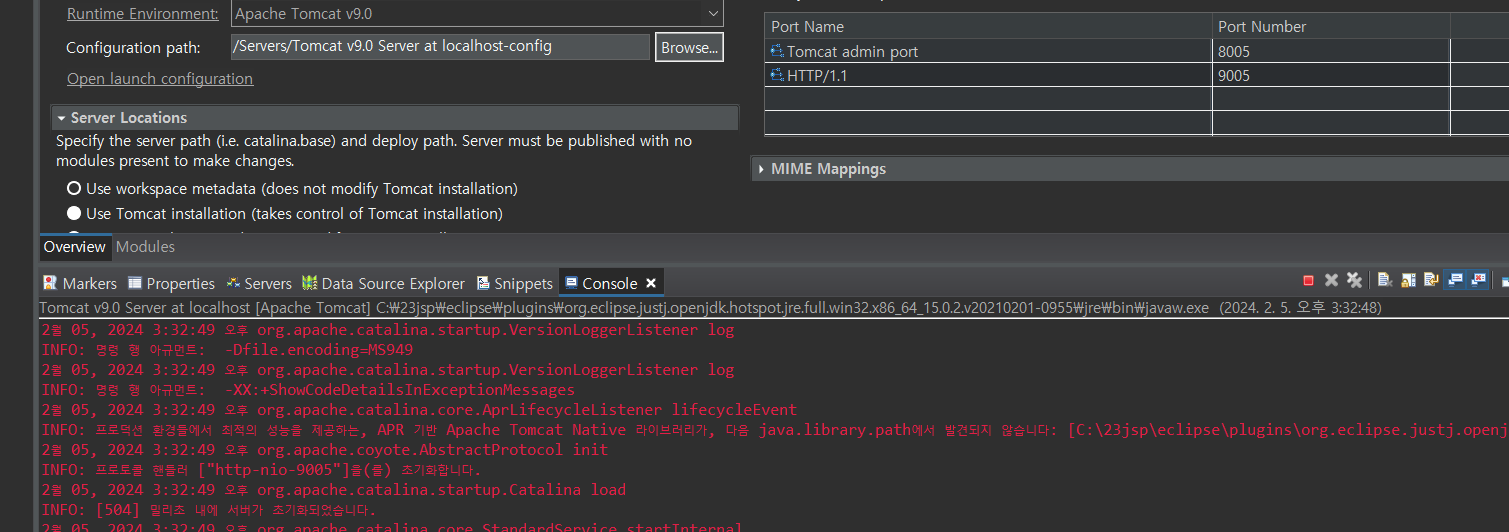Click the http-nio-9005 protocol handler line

[261, 470]
